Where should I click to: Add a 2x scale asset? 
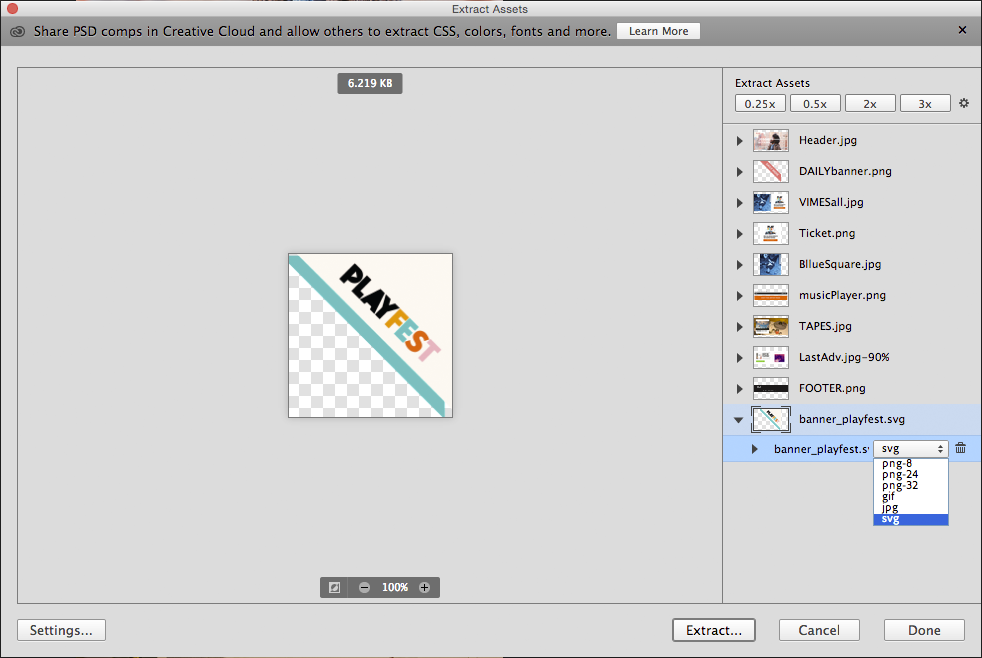[871, 104]
